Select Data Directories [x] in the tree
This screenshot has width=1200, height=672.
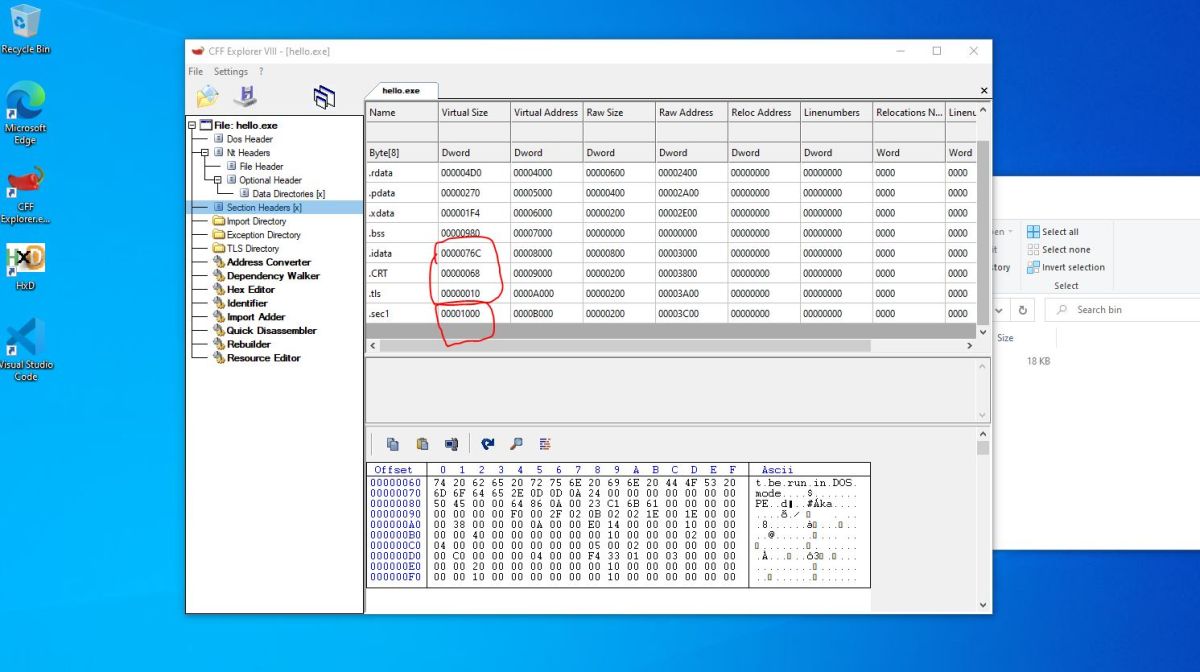click(288, 194)
